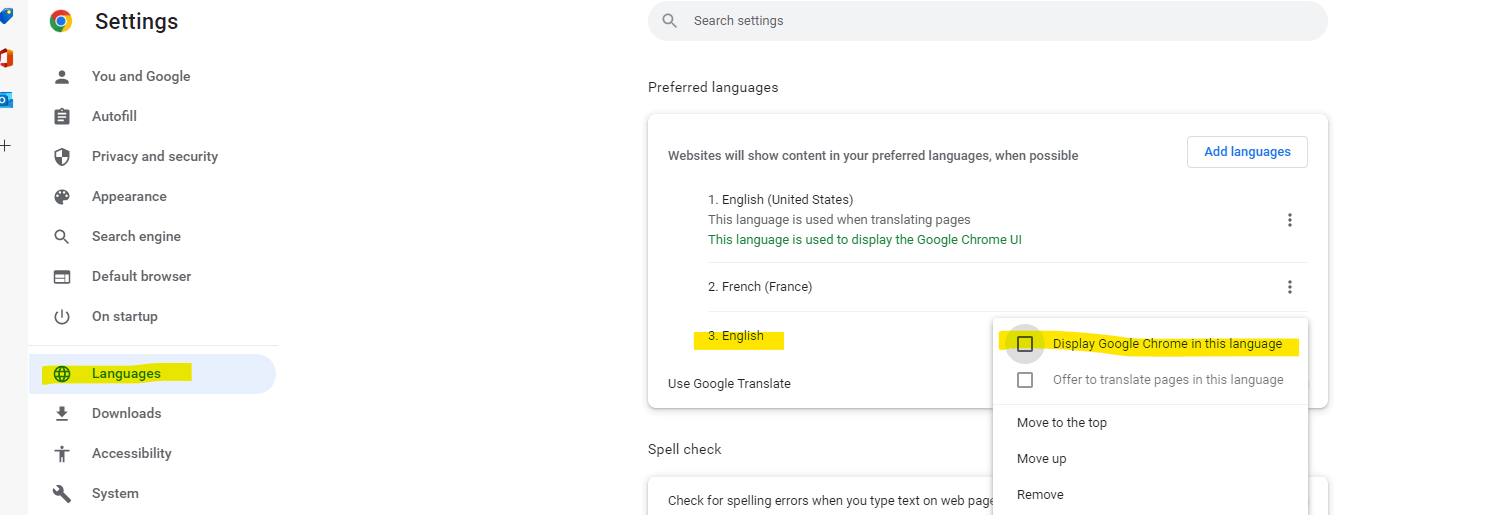1490x515 pixels.
Task: Click the Settings page title
Action: pos(136,22)
